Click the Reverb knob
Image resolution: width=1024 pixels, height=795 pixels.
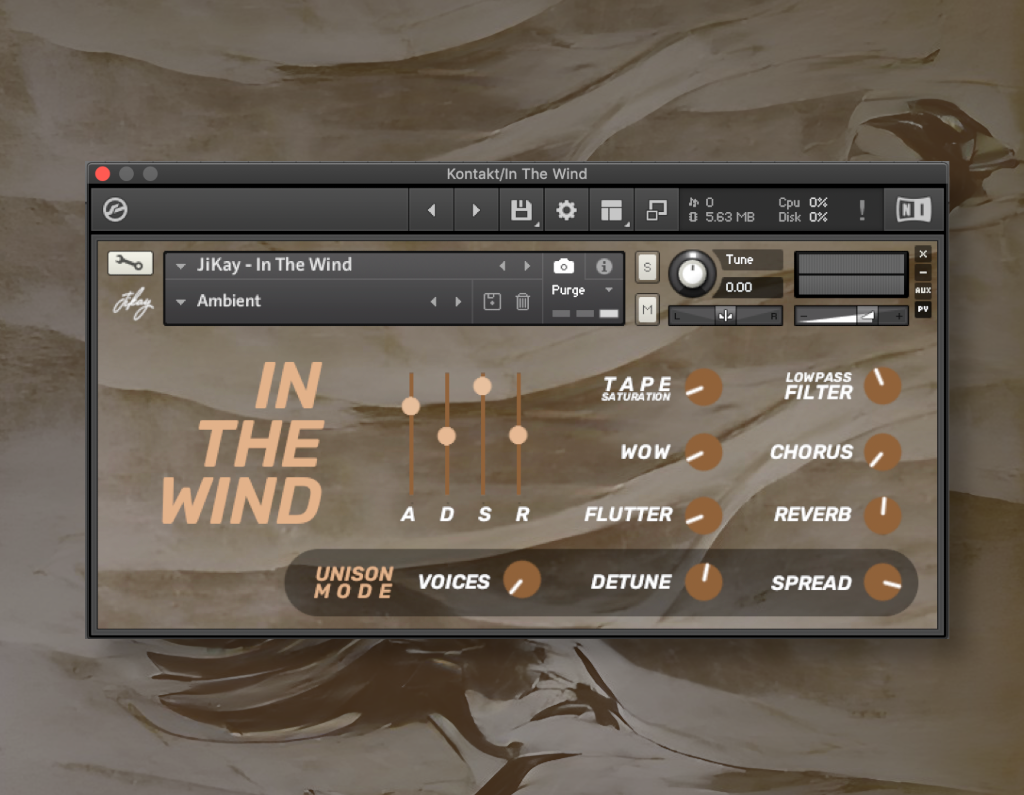883,515
